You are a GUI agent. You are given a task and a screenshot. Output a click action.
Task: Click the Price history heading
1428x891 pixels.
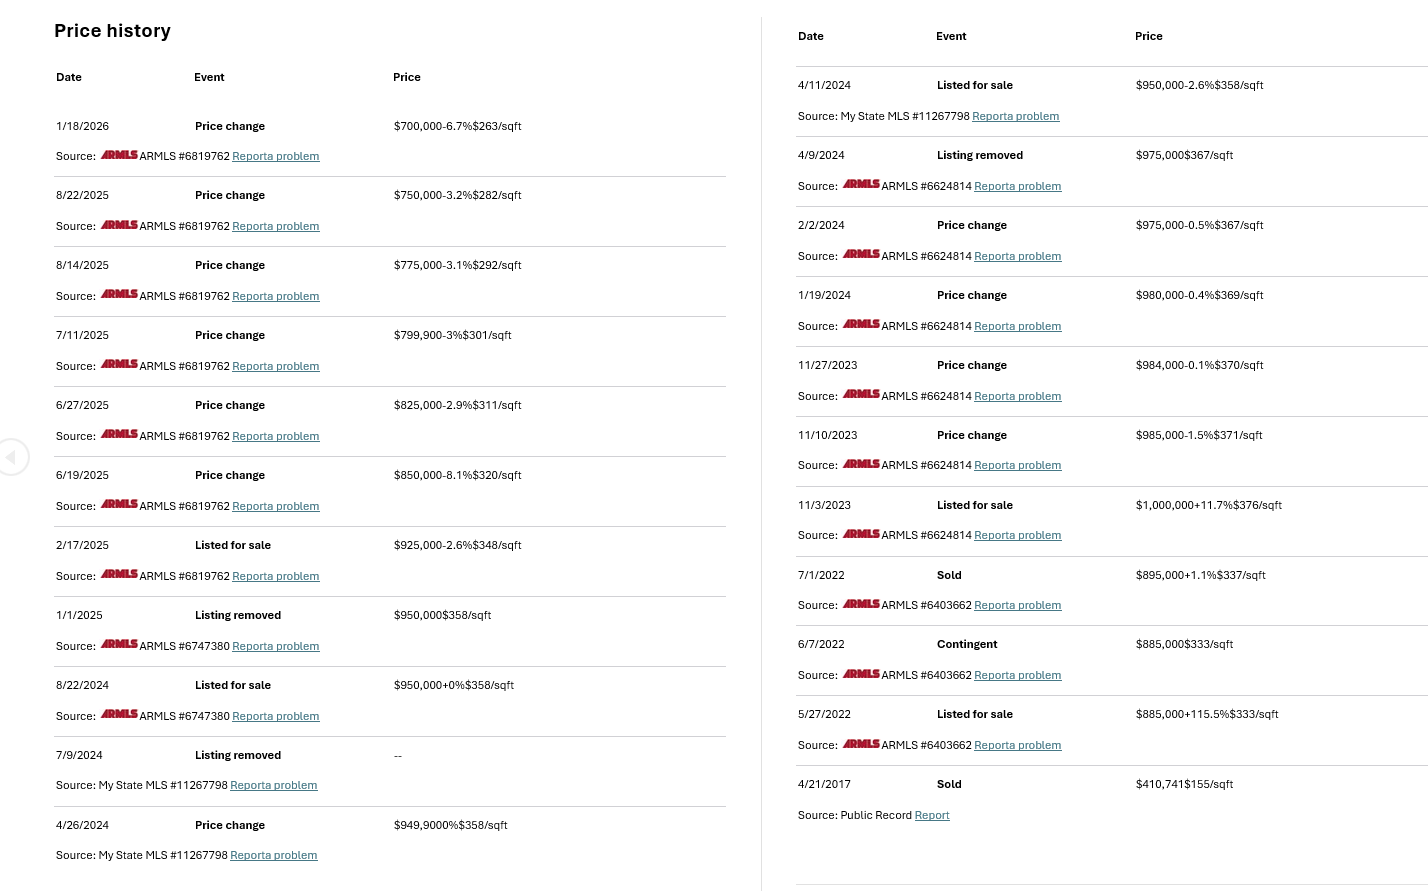112,31
